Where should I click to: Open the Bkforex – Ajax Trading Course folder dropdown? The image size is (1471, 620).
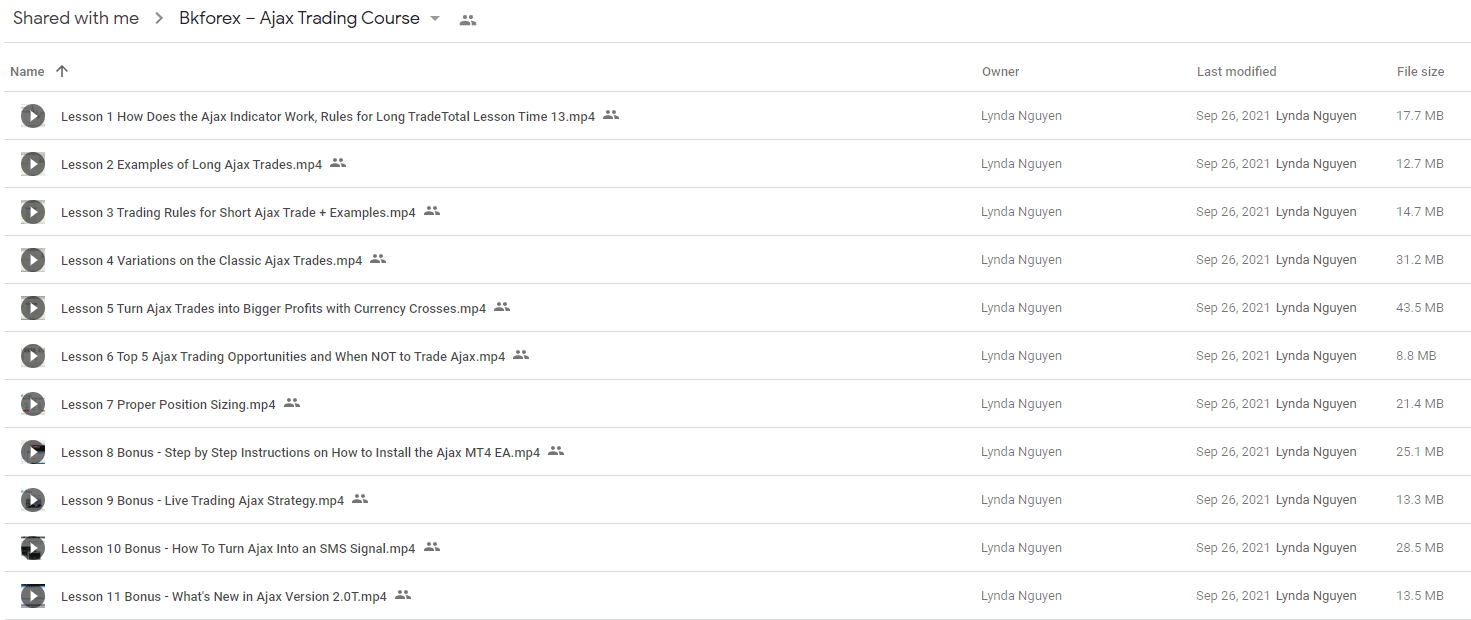[x=434, y=19]
